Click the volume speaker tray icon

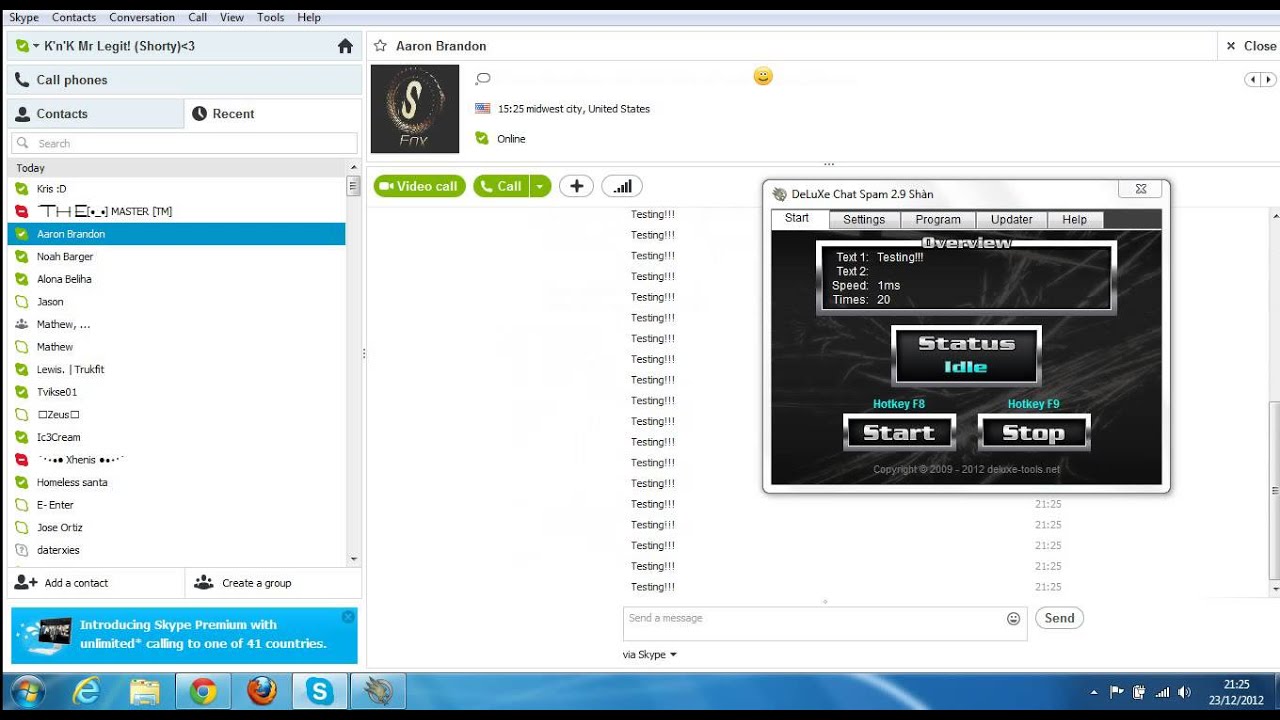[1185, 692]
